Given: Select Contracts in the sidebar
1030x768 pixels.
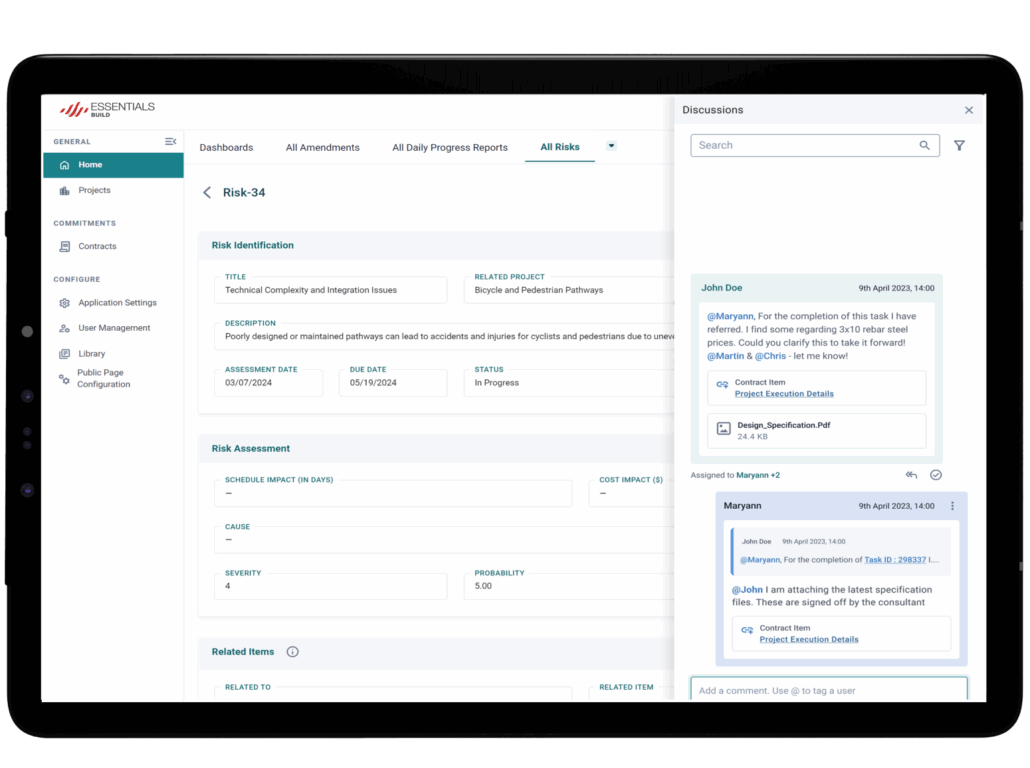Looking at the screenshot, I should coord(97,246).
